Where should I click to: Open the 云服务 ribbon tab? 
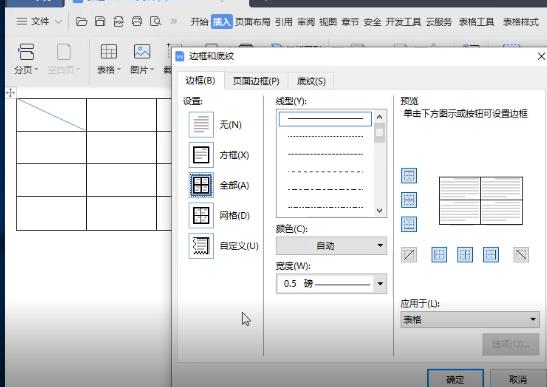[x=439, y=22]
